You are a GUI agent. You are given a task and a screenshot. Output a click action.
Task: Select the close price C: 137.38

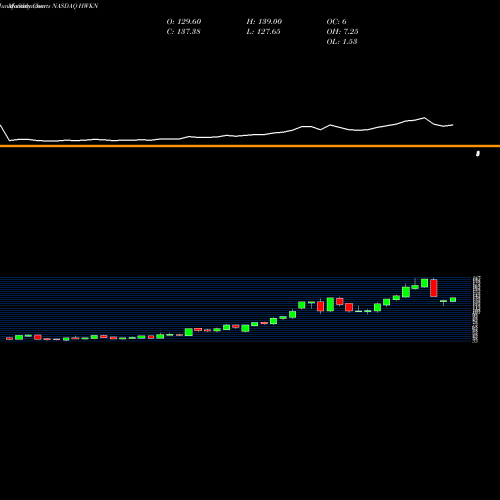tap(183, 31)
